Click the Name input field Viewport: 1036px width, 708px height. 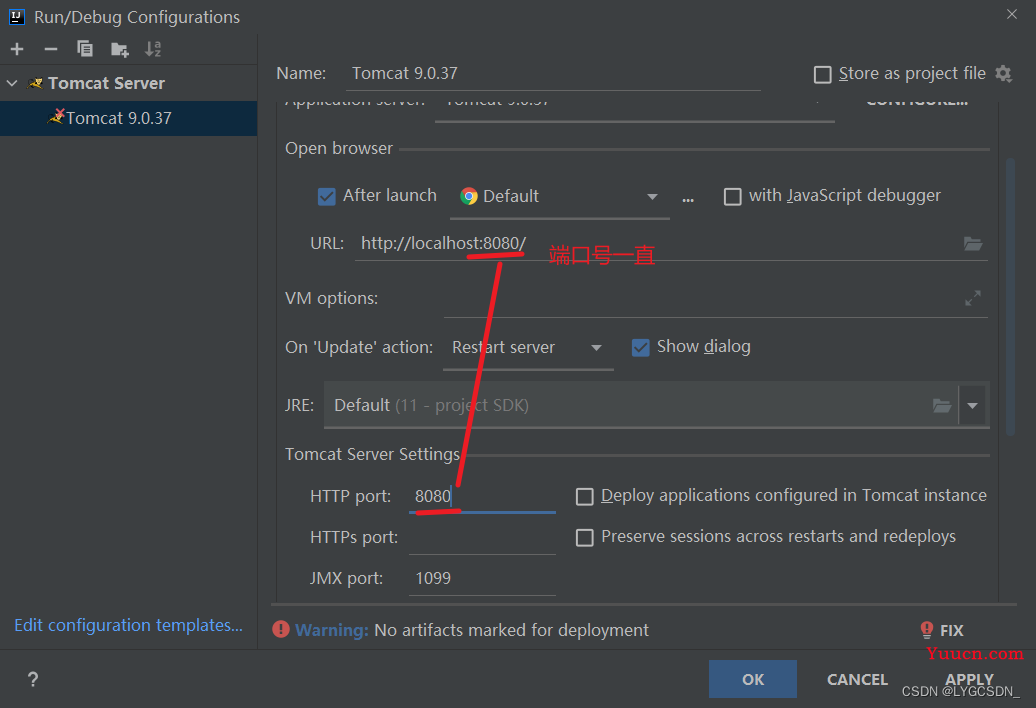pyautogui.click(x=553, y=73)
